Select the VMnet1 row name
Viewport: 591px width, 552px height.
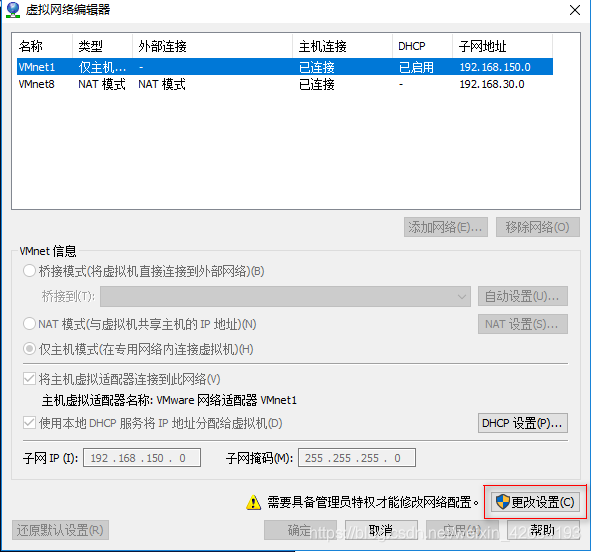pyautogui.click(x=37, y=67)
